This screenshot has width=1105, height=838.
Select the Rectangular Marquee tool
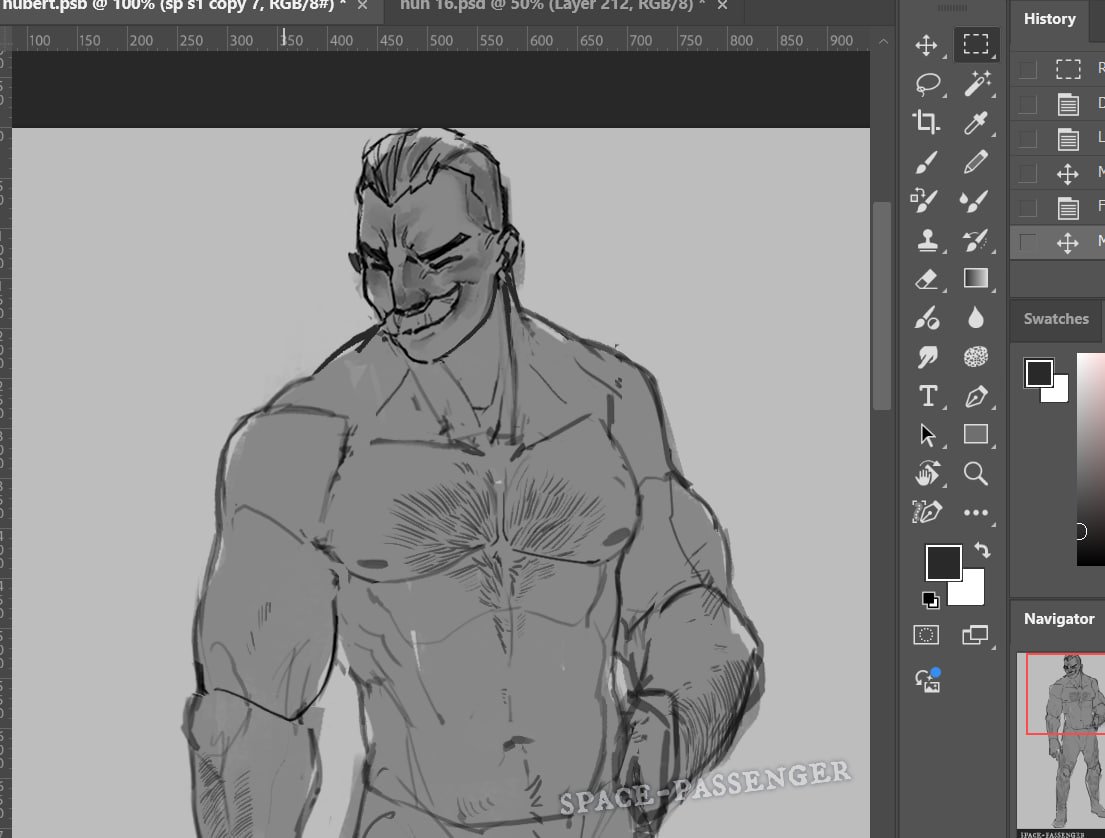pyautogui.click(x=975, y=45)
